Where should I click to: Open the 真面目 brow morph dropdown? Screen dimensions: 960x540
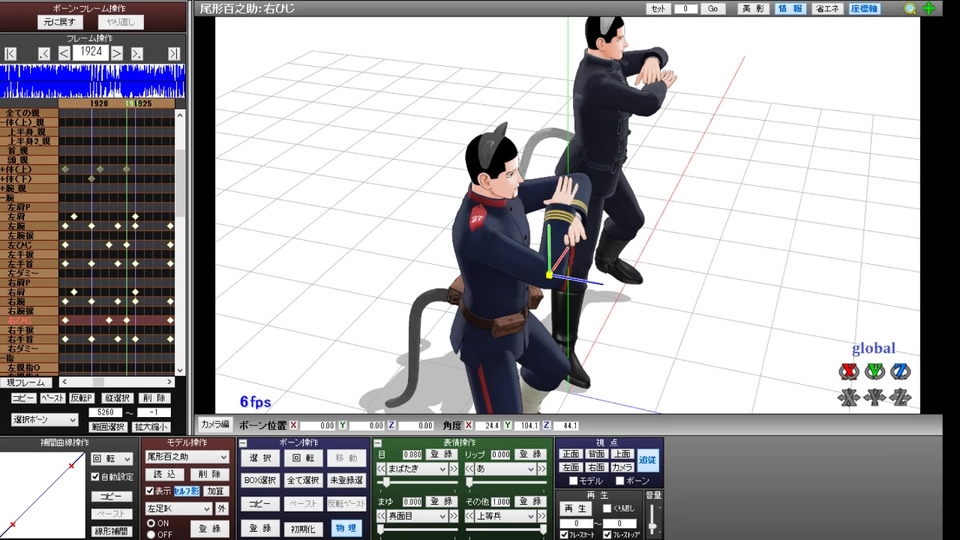coord(418,516)
